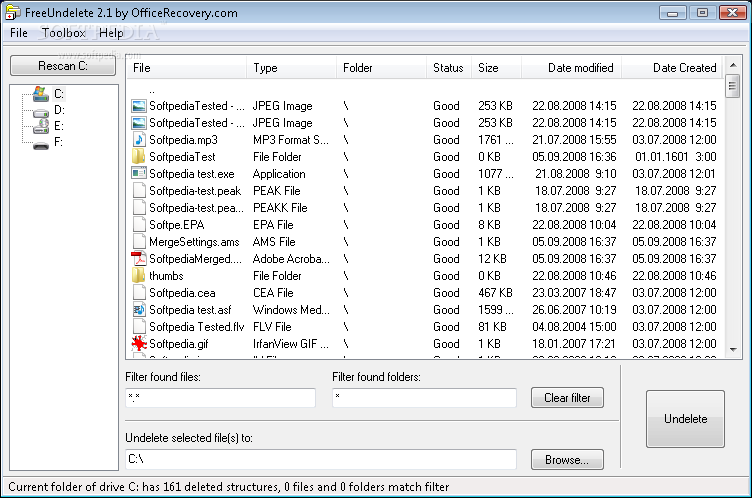Click the file list scrollbar thumb
This screenshot has height=498, width=752.
pos(732,86)
